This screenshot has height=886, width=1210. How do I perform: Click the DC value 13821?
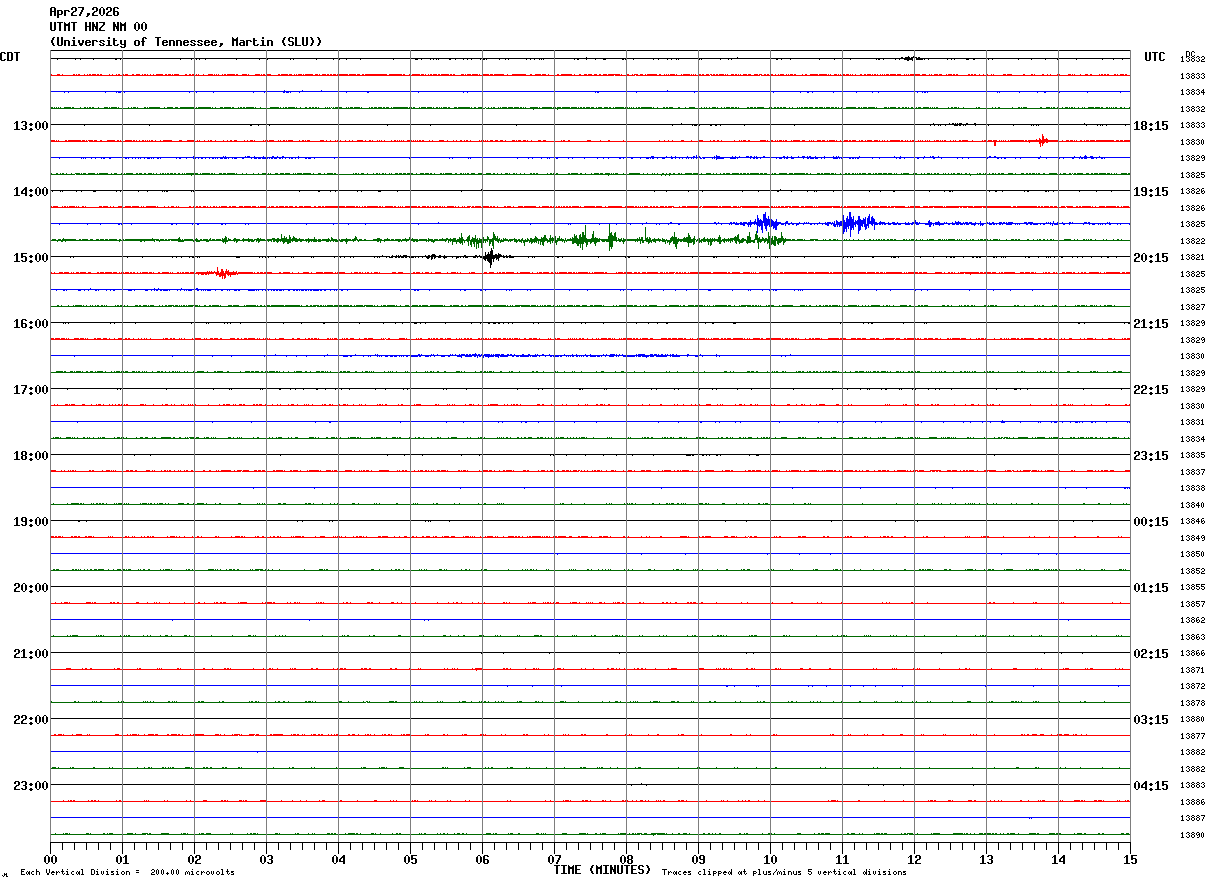(x=1192, y=258)
